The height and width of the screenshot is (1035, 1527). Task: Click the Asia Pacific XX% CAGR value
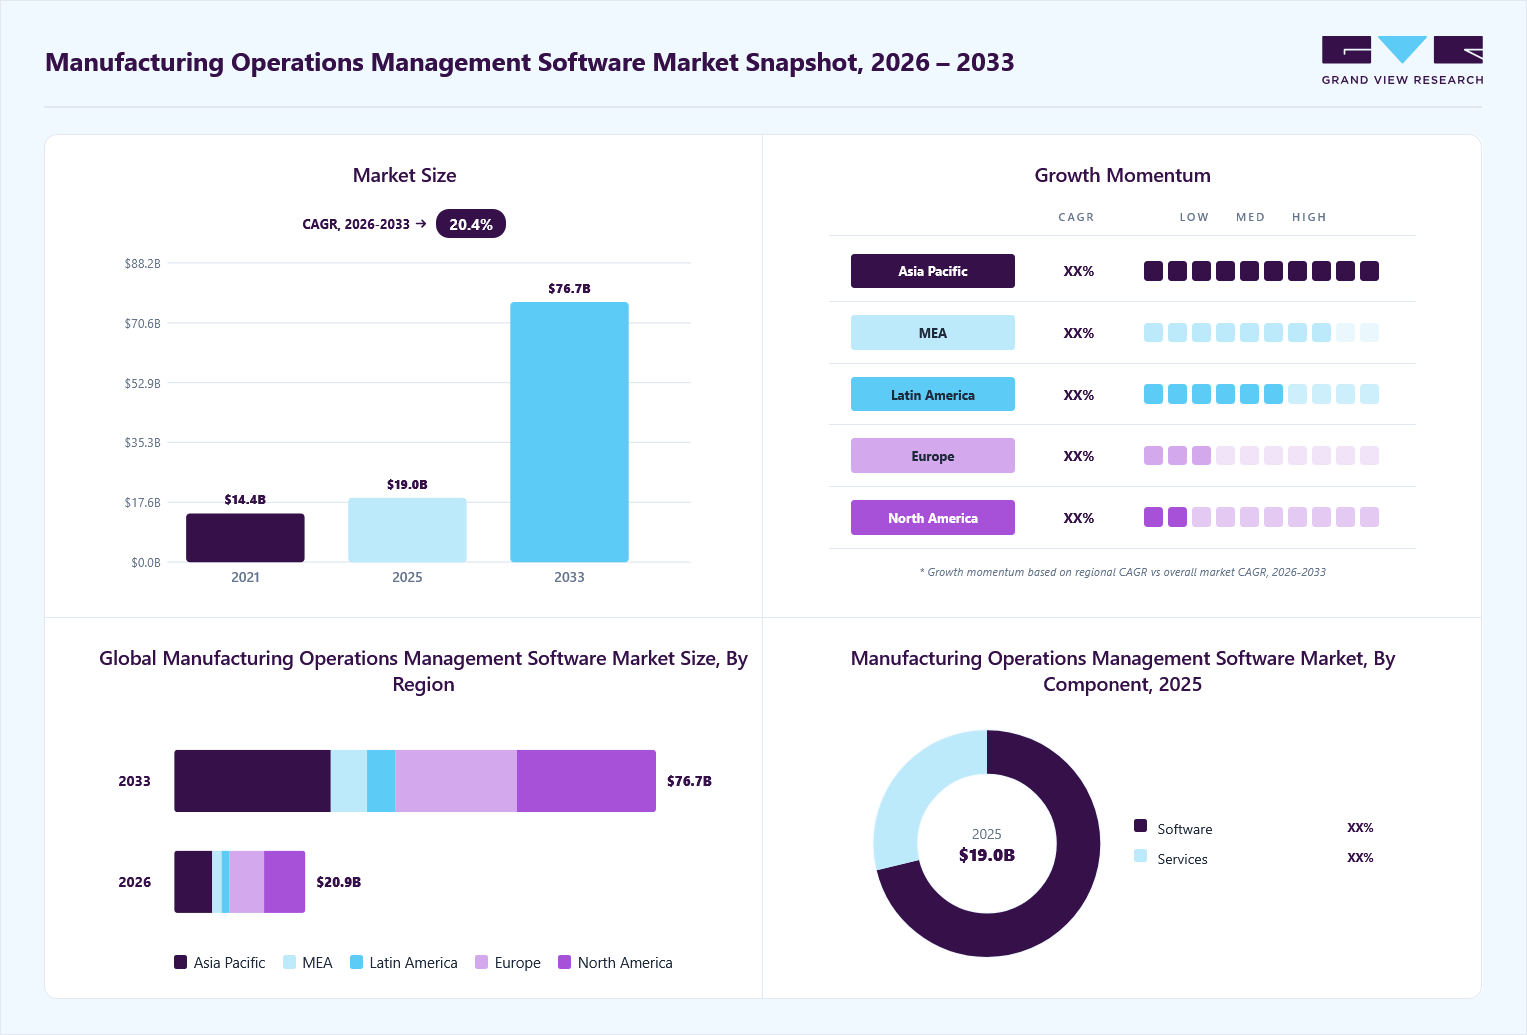click(x=1079, y=271)
